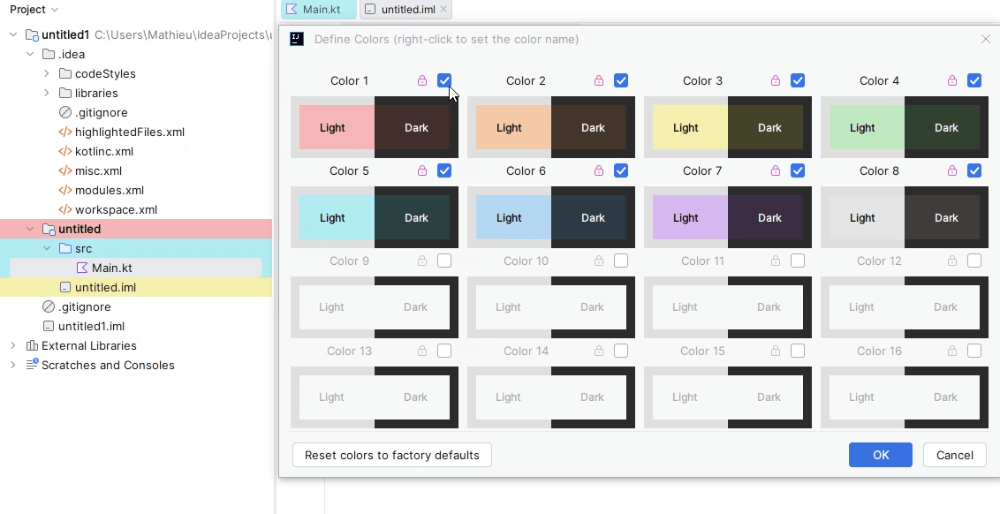Enable the Color 9 checkbox
Image resolution: width=1000 pixels, height=514 pixels.
click(x=445, y=261)
